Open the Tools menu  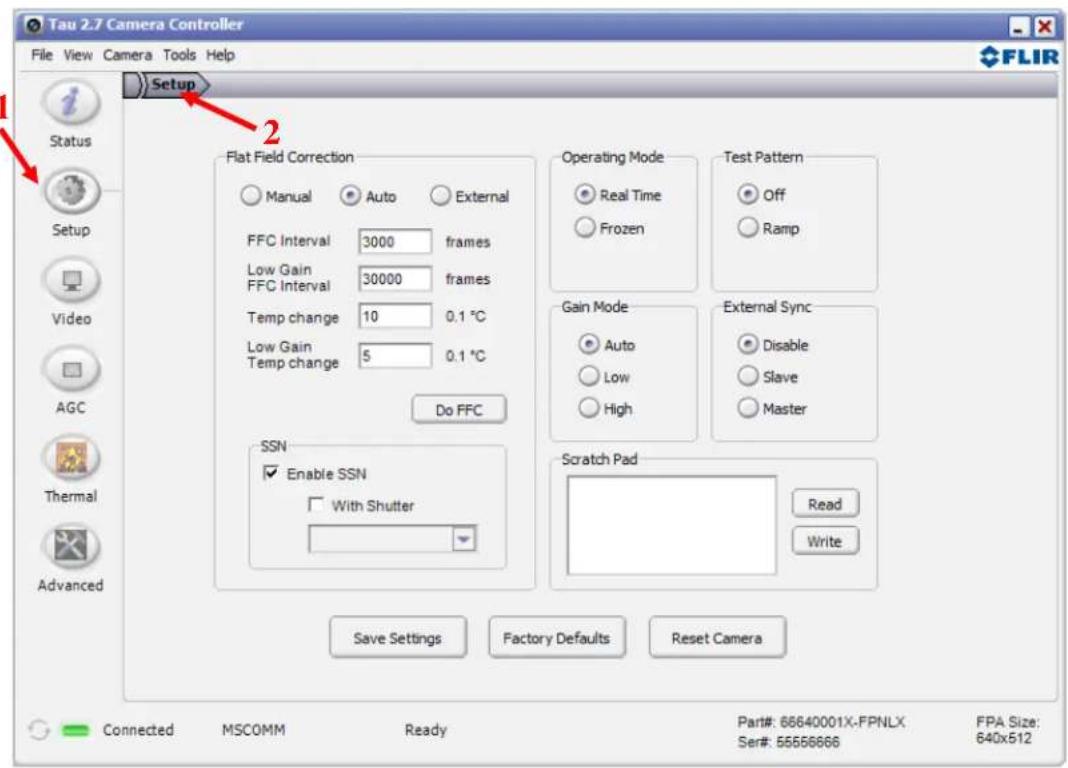179,55
